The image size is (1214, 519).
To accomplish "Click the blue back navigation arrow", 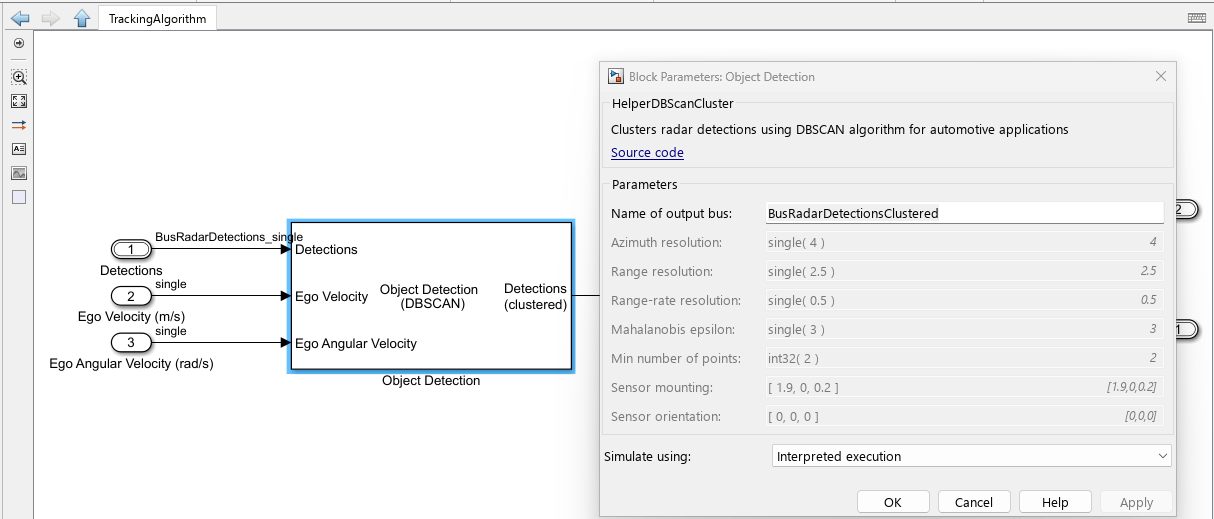I will pos(19,18).
